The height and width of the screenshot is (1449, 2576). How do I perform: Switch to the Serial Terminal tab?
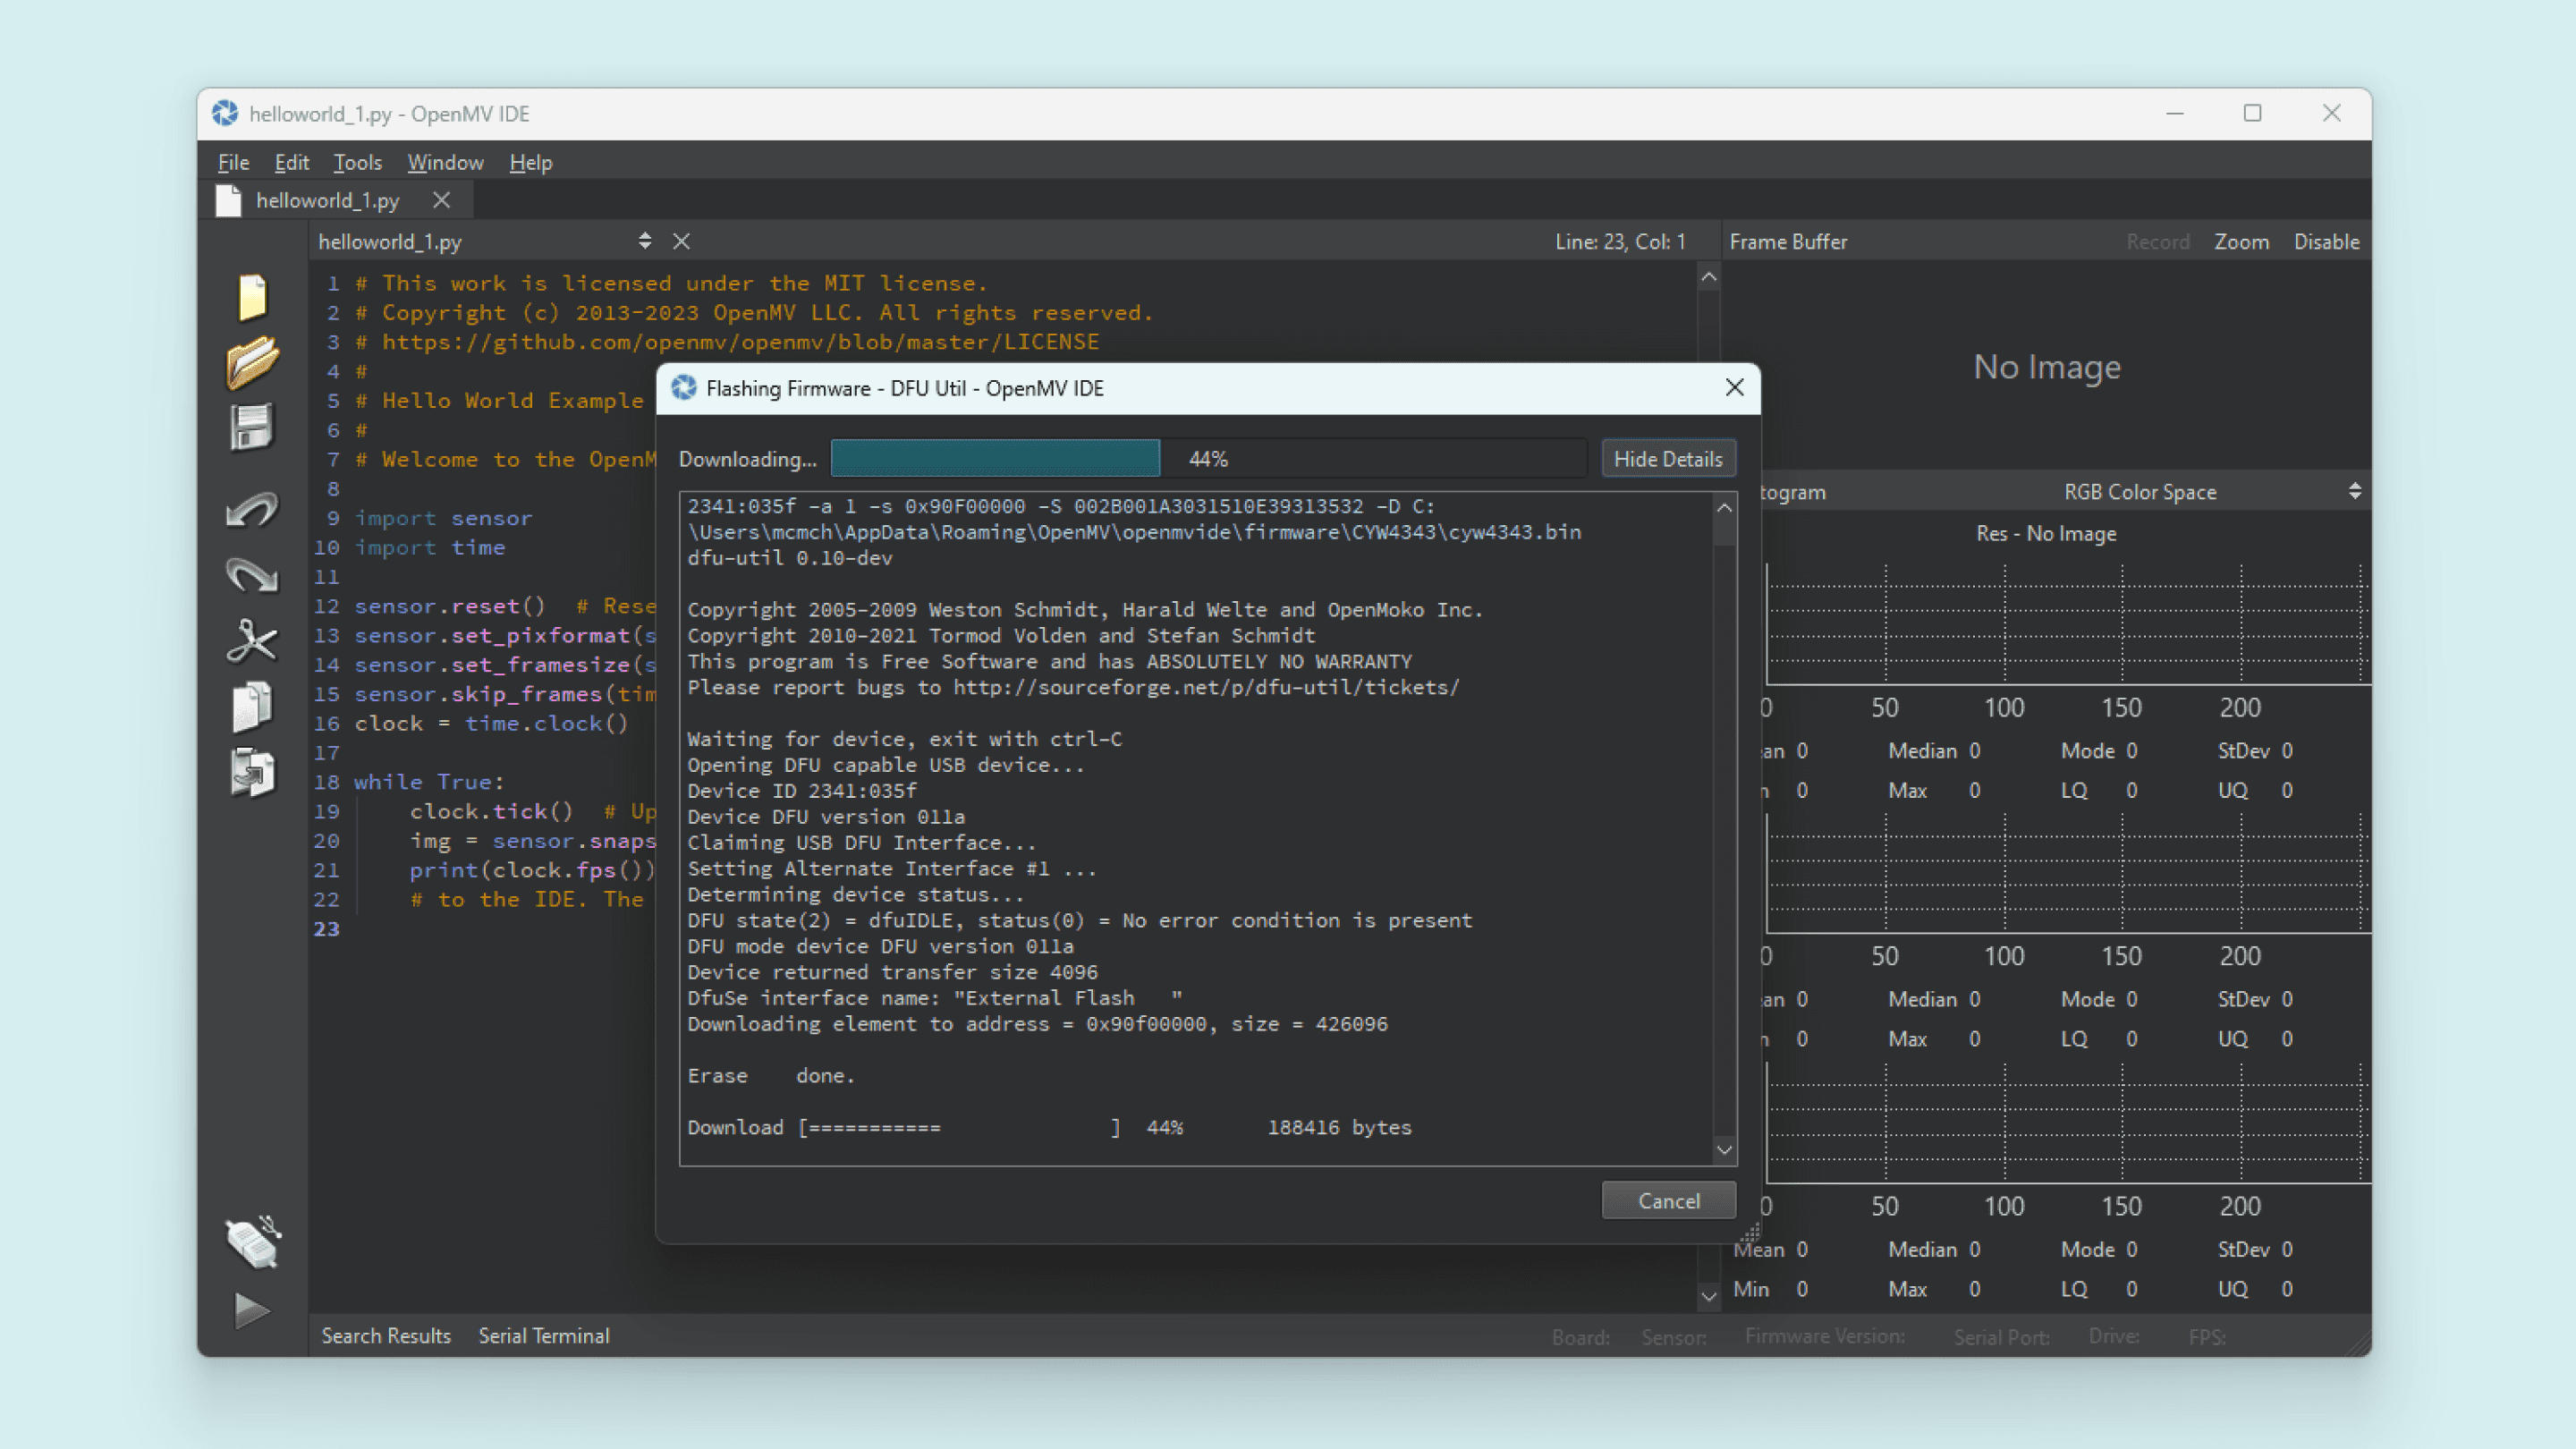(x=544, y=1335)
